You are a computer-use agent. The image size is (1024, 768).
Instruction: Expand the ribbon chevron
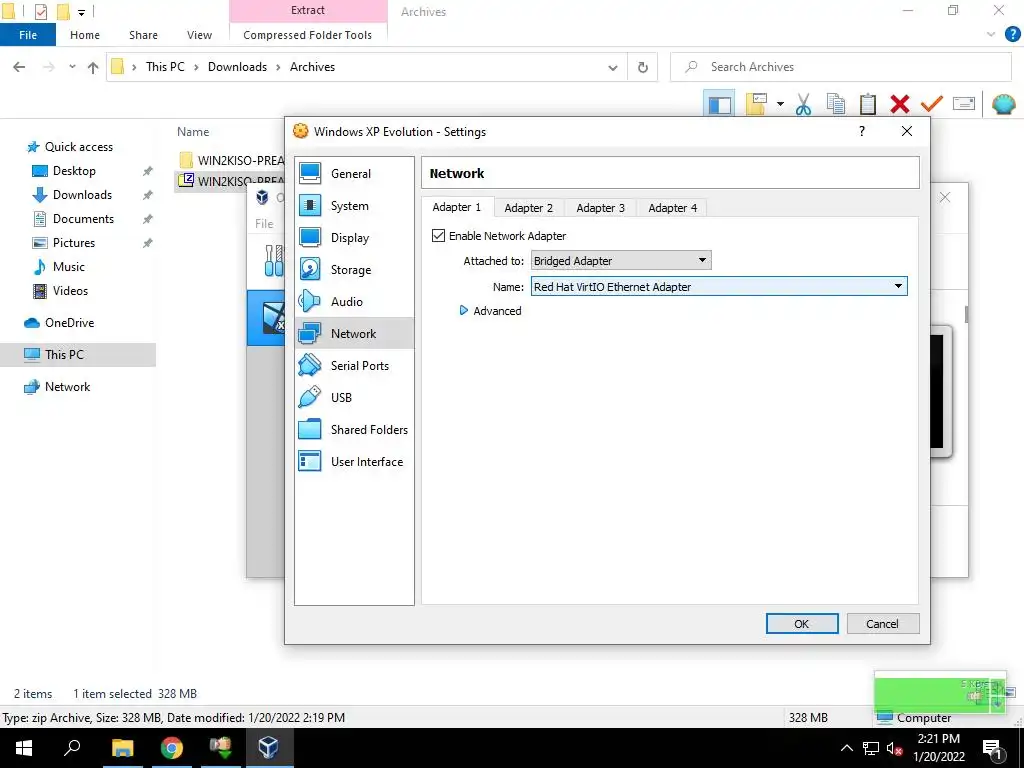click(991, 34)
